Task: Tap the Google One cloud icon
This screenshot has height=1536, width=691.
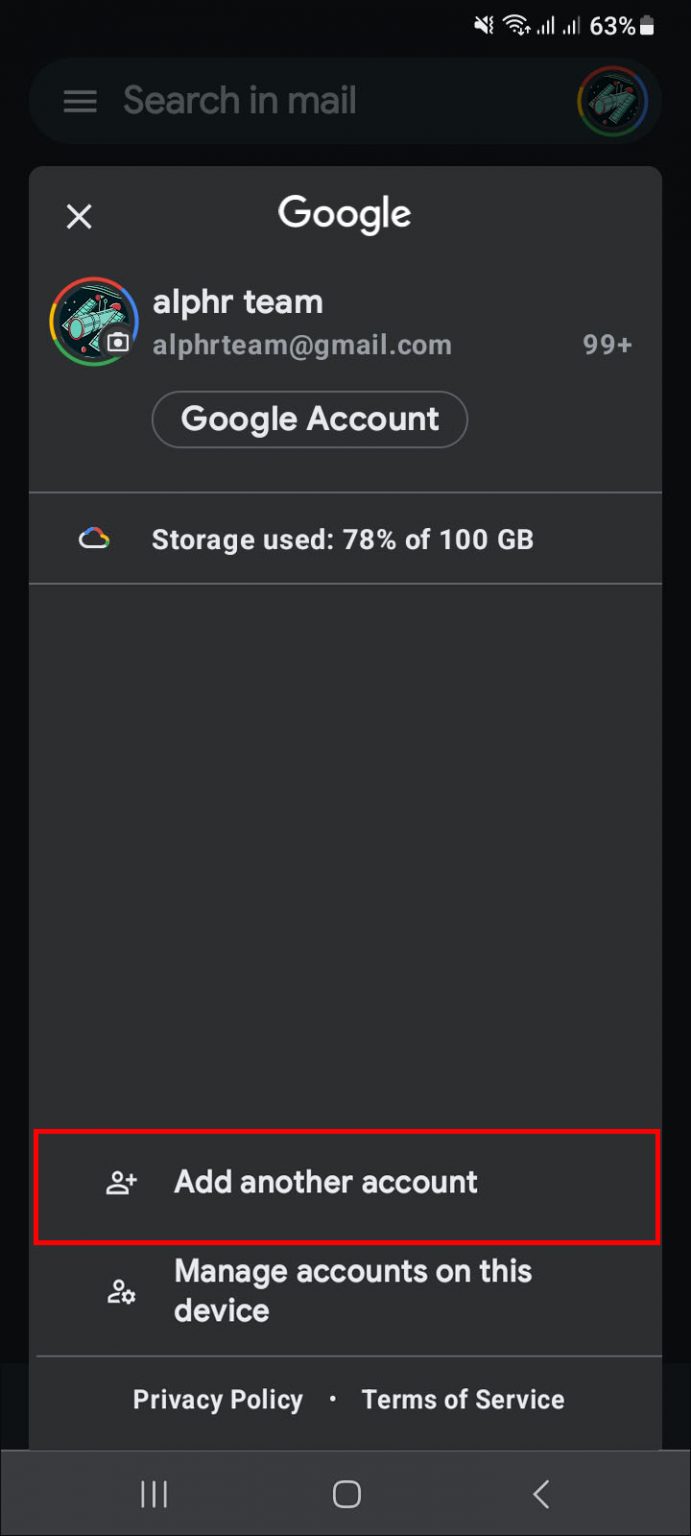Action: [x=94, y=539]
